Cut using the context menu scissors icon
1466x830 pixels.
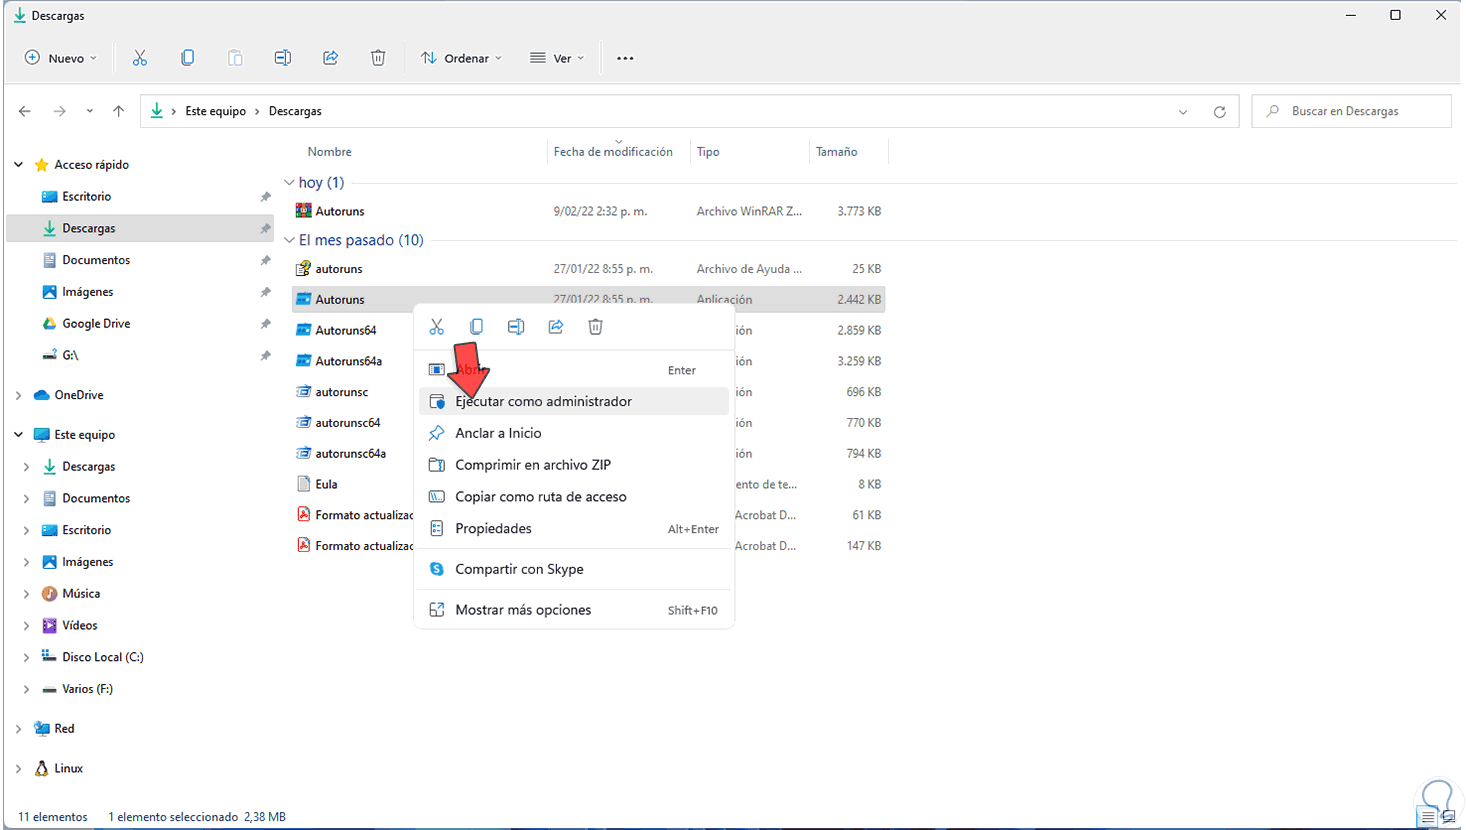click(x=437, y=327)
